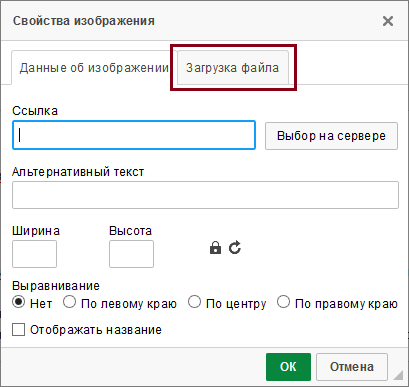
Task: Switch to the 'Загрузка файла' tab
Action: pos(233,68)
